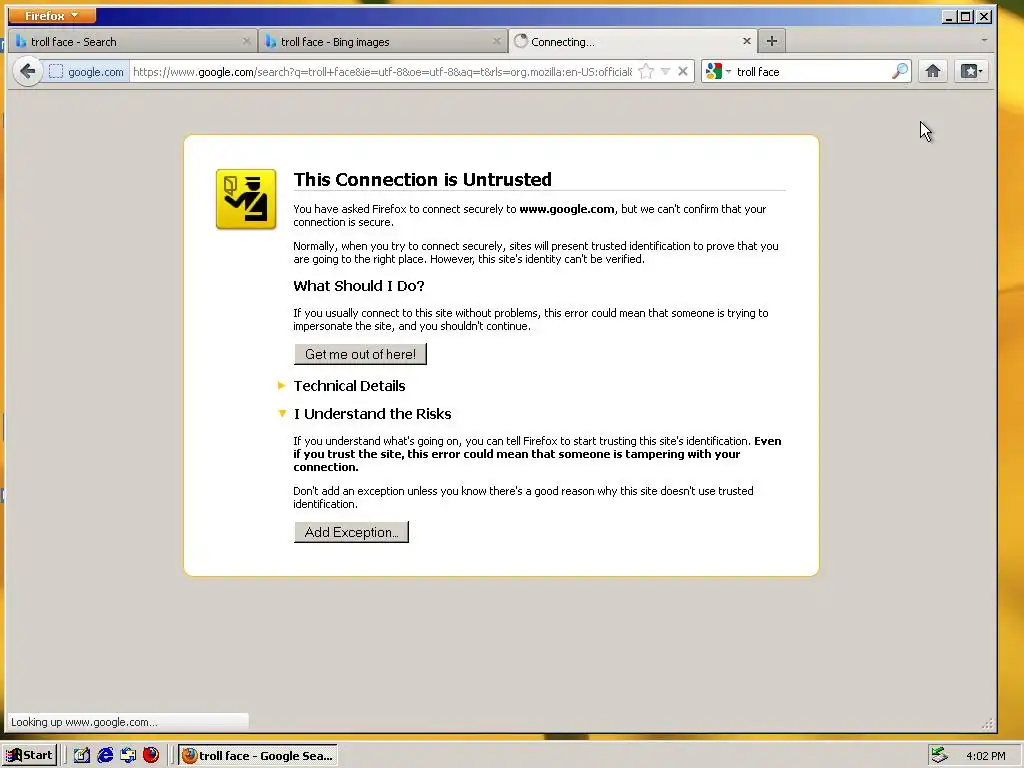Switch to the 'troll face - Search' tab
The image size is (1024, 768).
tap(132, 42)
